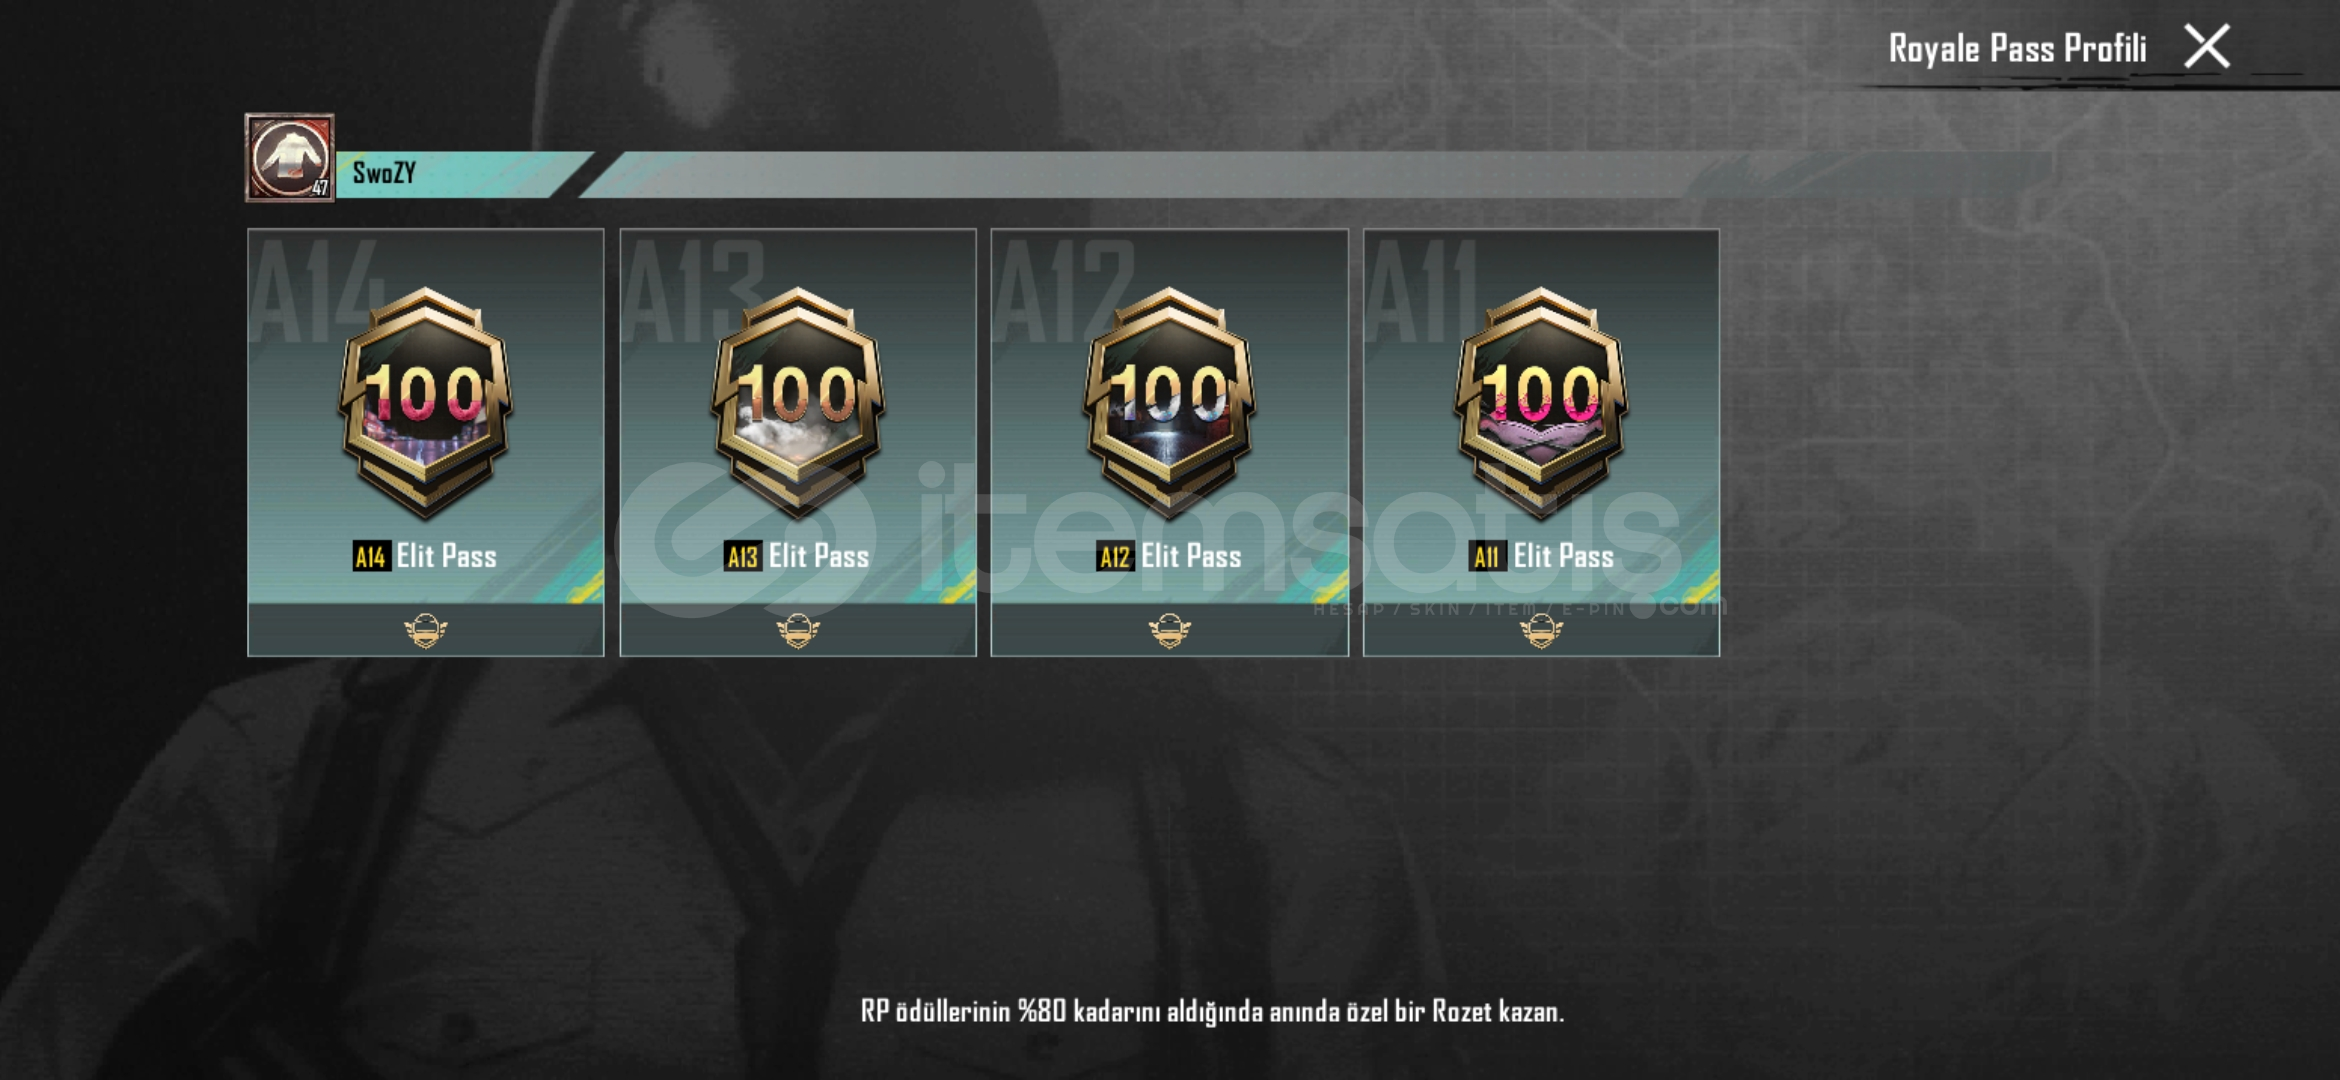Click the Royale Pass Profili title
This screenshot has width=2340, height=1080.
click(2017, 48)
